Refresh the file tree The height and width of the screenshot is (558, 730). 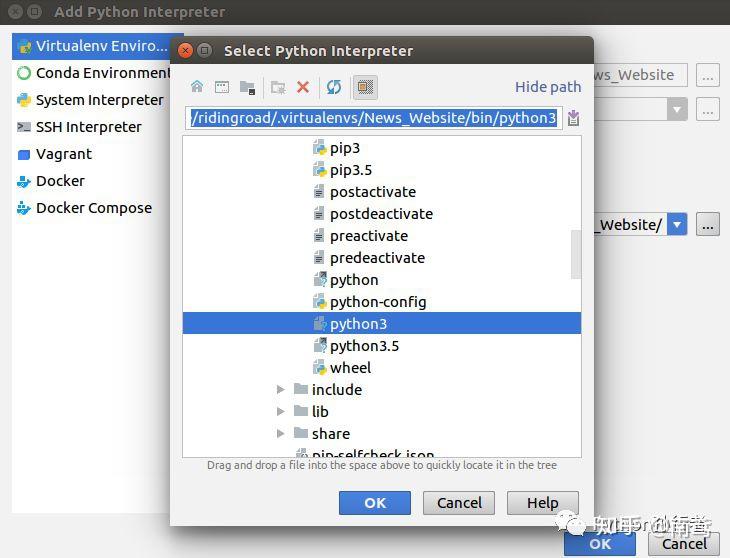pos(334,87)
